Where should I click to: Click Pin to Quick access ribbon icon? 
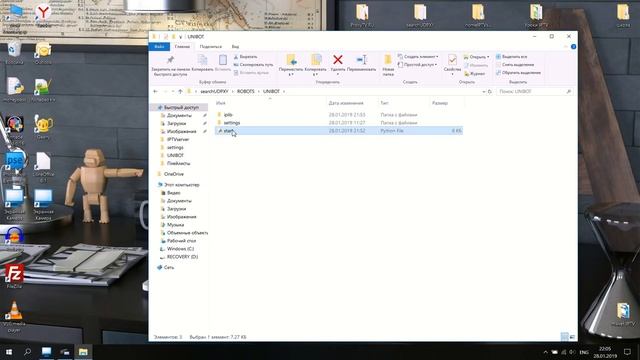click(171, 60)
